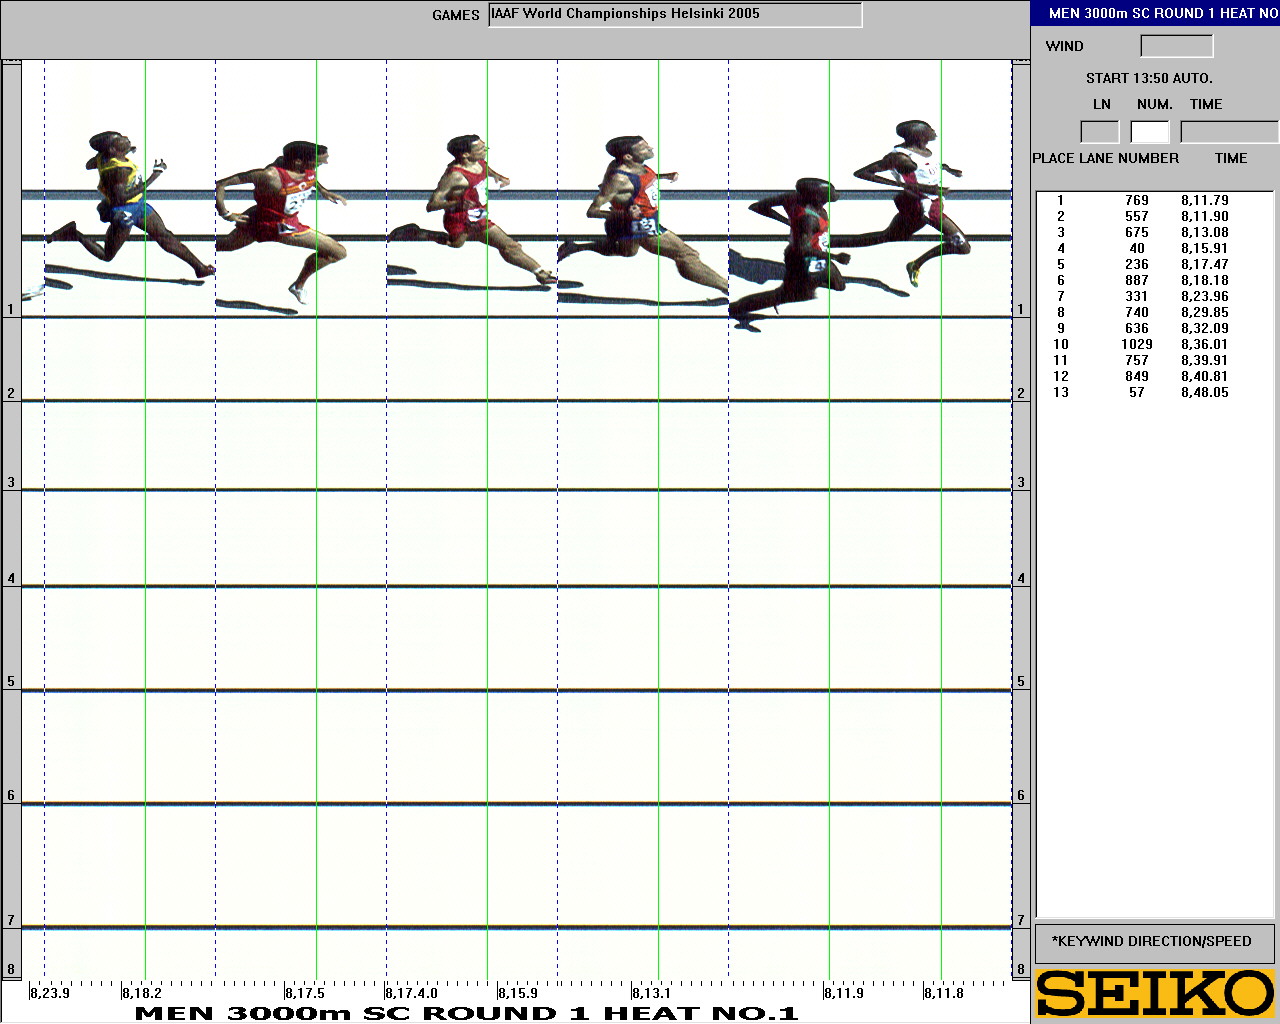Click the 8,11.8 marker on the timeline

pyautogui.click(x=943, y=993)
